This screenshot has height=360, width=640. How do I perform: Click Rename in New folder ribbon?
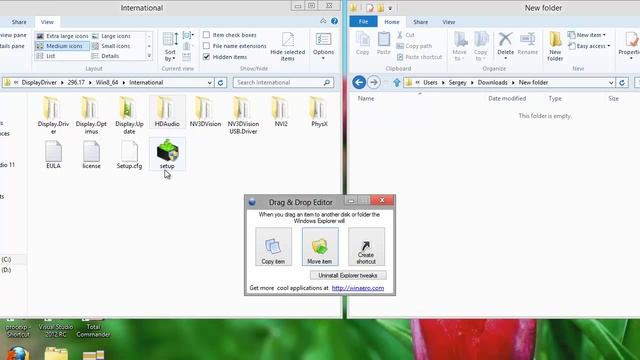(527, 44)
